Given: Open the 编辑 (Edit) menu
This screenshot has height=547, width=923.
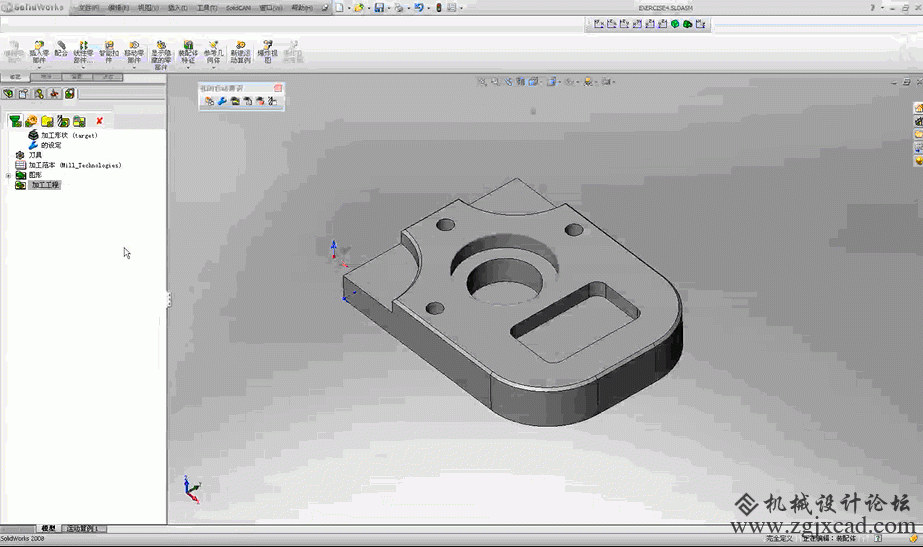Looking at the screenshot, I should click(118, 8).
